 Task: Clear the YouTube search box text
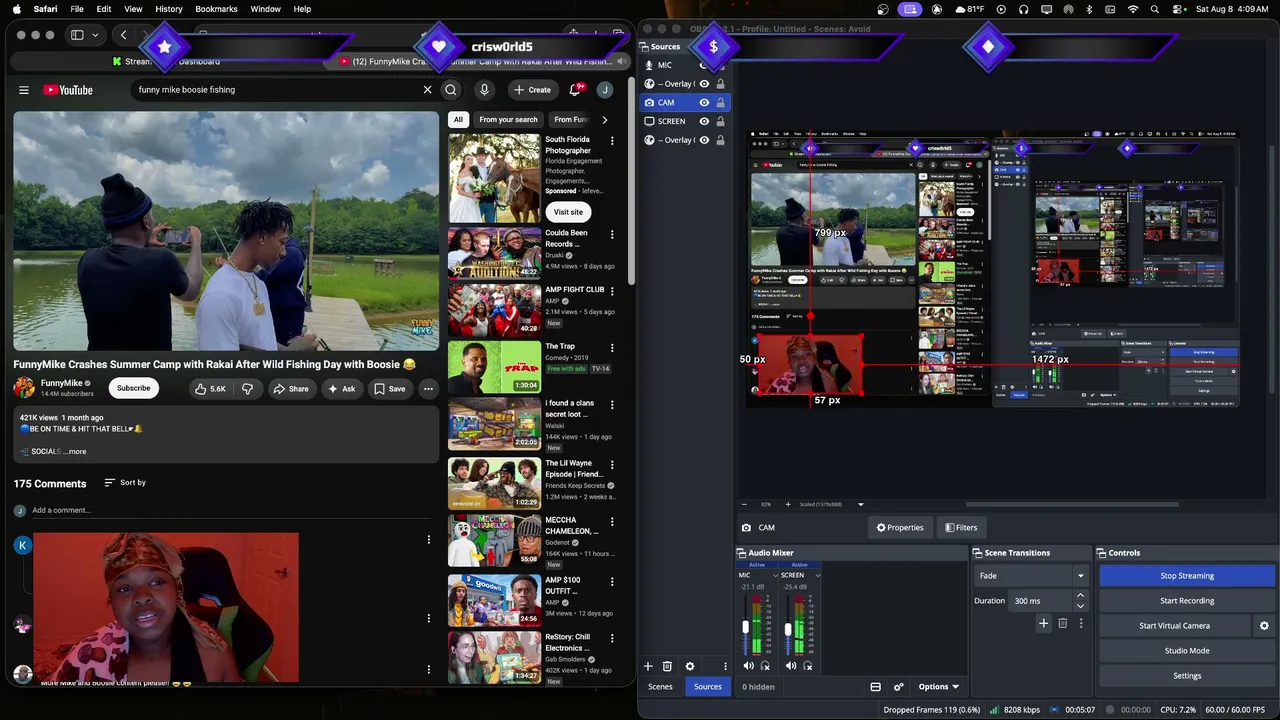[x=427, y=90]
